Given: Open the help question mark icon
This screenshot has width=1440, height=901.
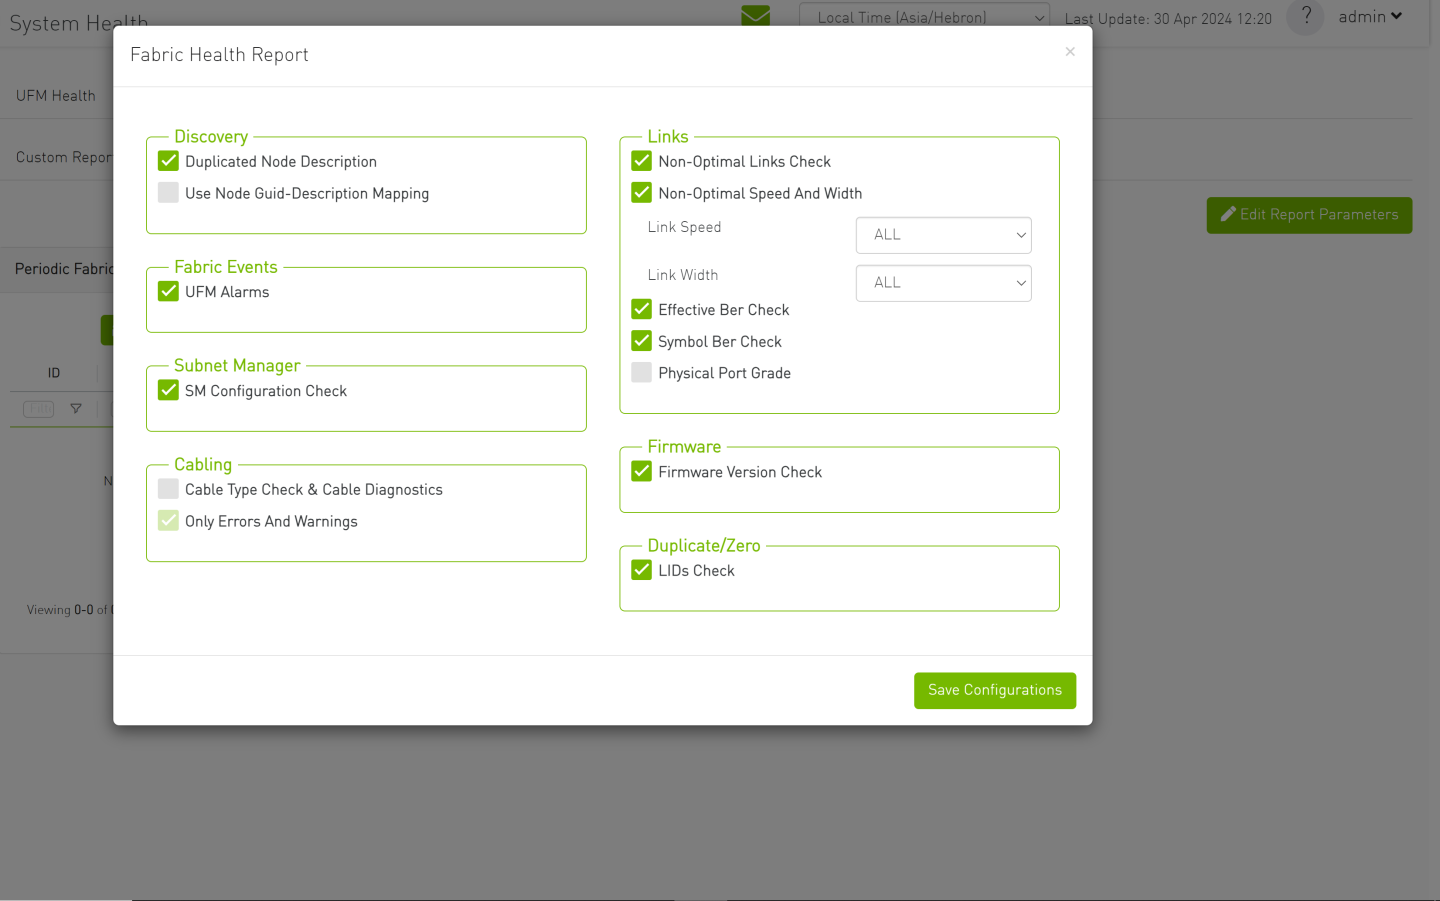Looking at the screenshot, I should pos(1305,17).
